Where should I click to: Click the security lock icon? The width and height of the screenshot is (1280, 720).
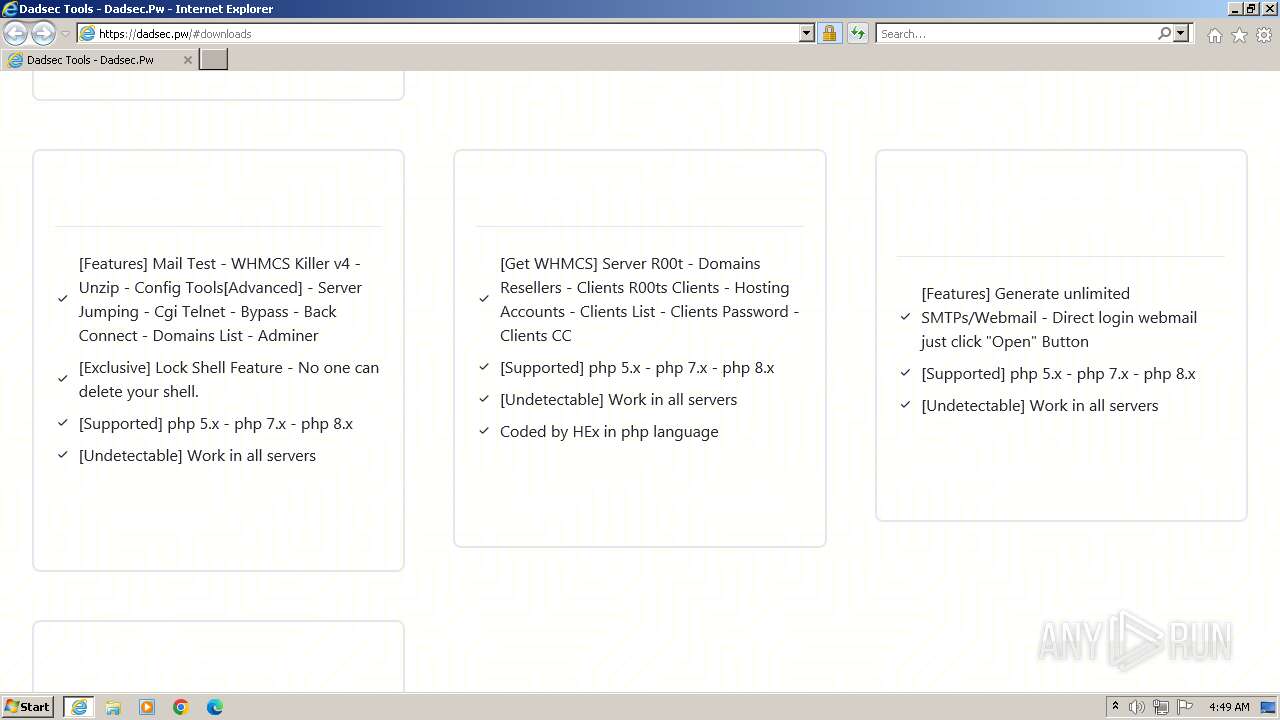point(830,33)
